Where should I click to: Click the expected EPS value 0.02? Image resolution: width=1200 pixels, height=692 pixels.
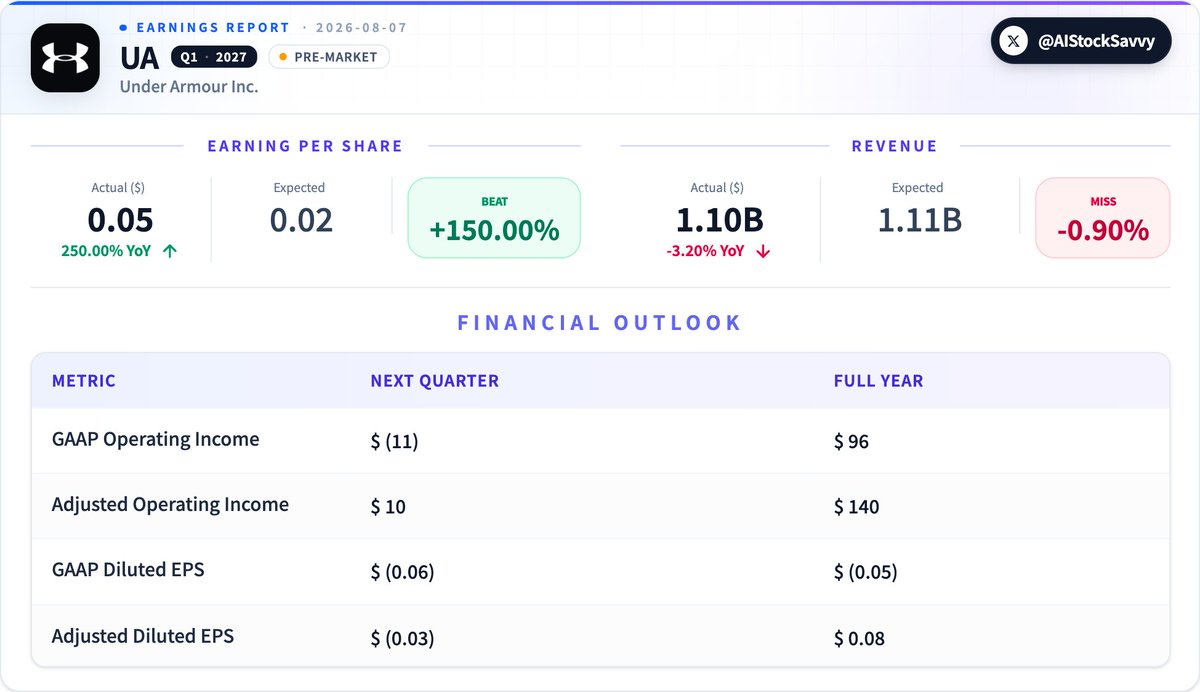[x=301, y=220]
